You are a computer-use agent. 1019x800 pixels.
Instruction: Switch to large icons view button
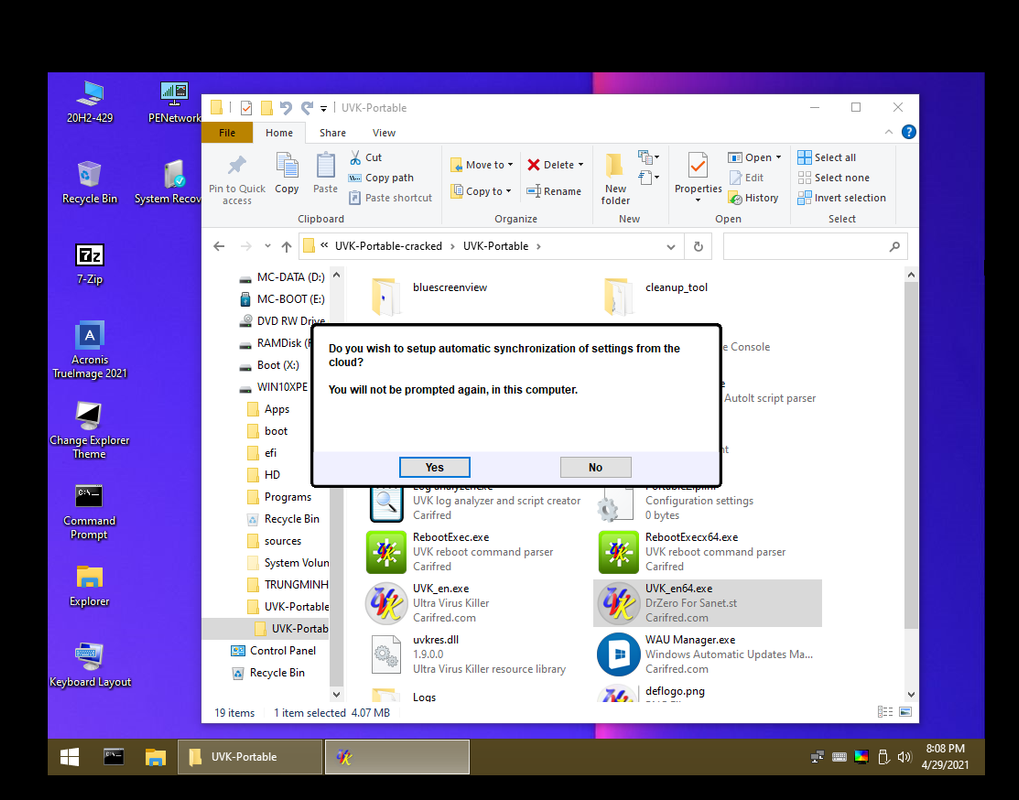905,712
